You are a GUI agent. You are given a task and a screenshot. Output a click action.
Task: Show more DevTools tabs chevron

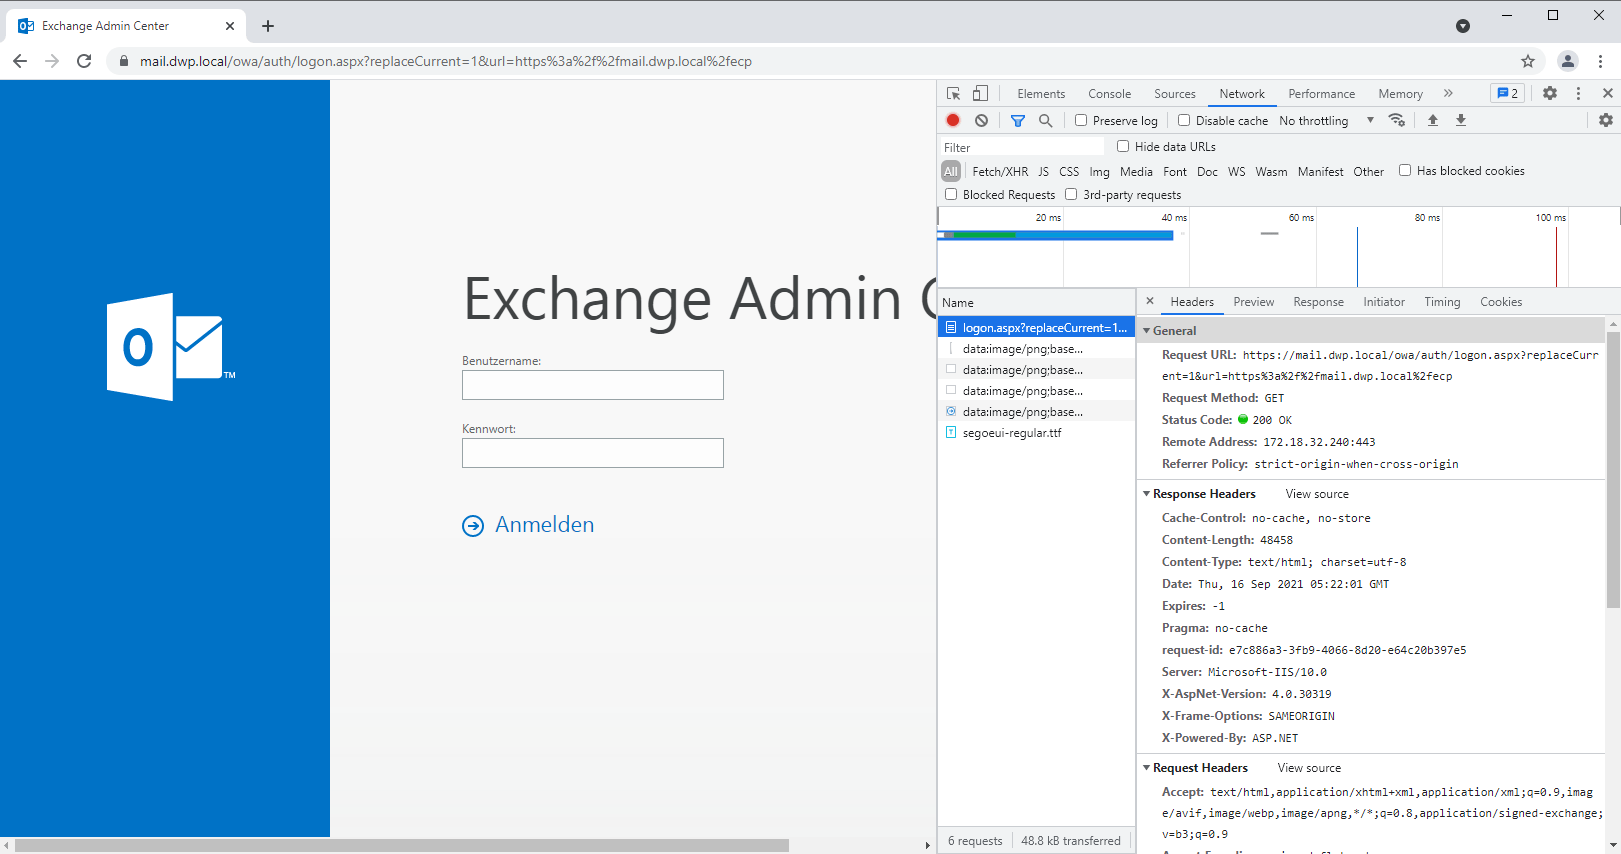[x=1447, y=93]
